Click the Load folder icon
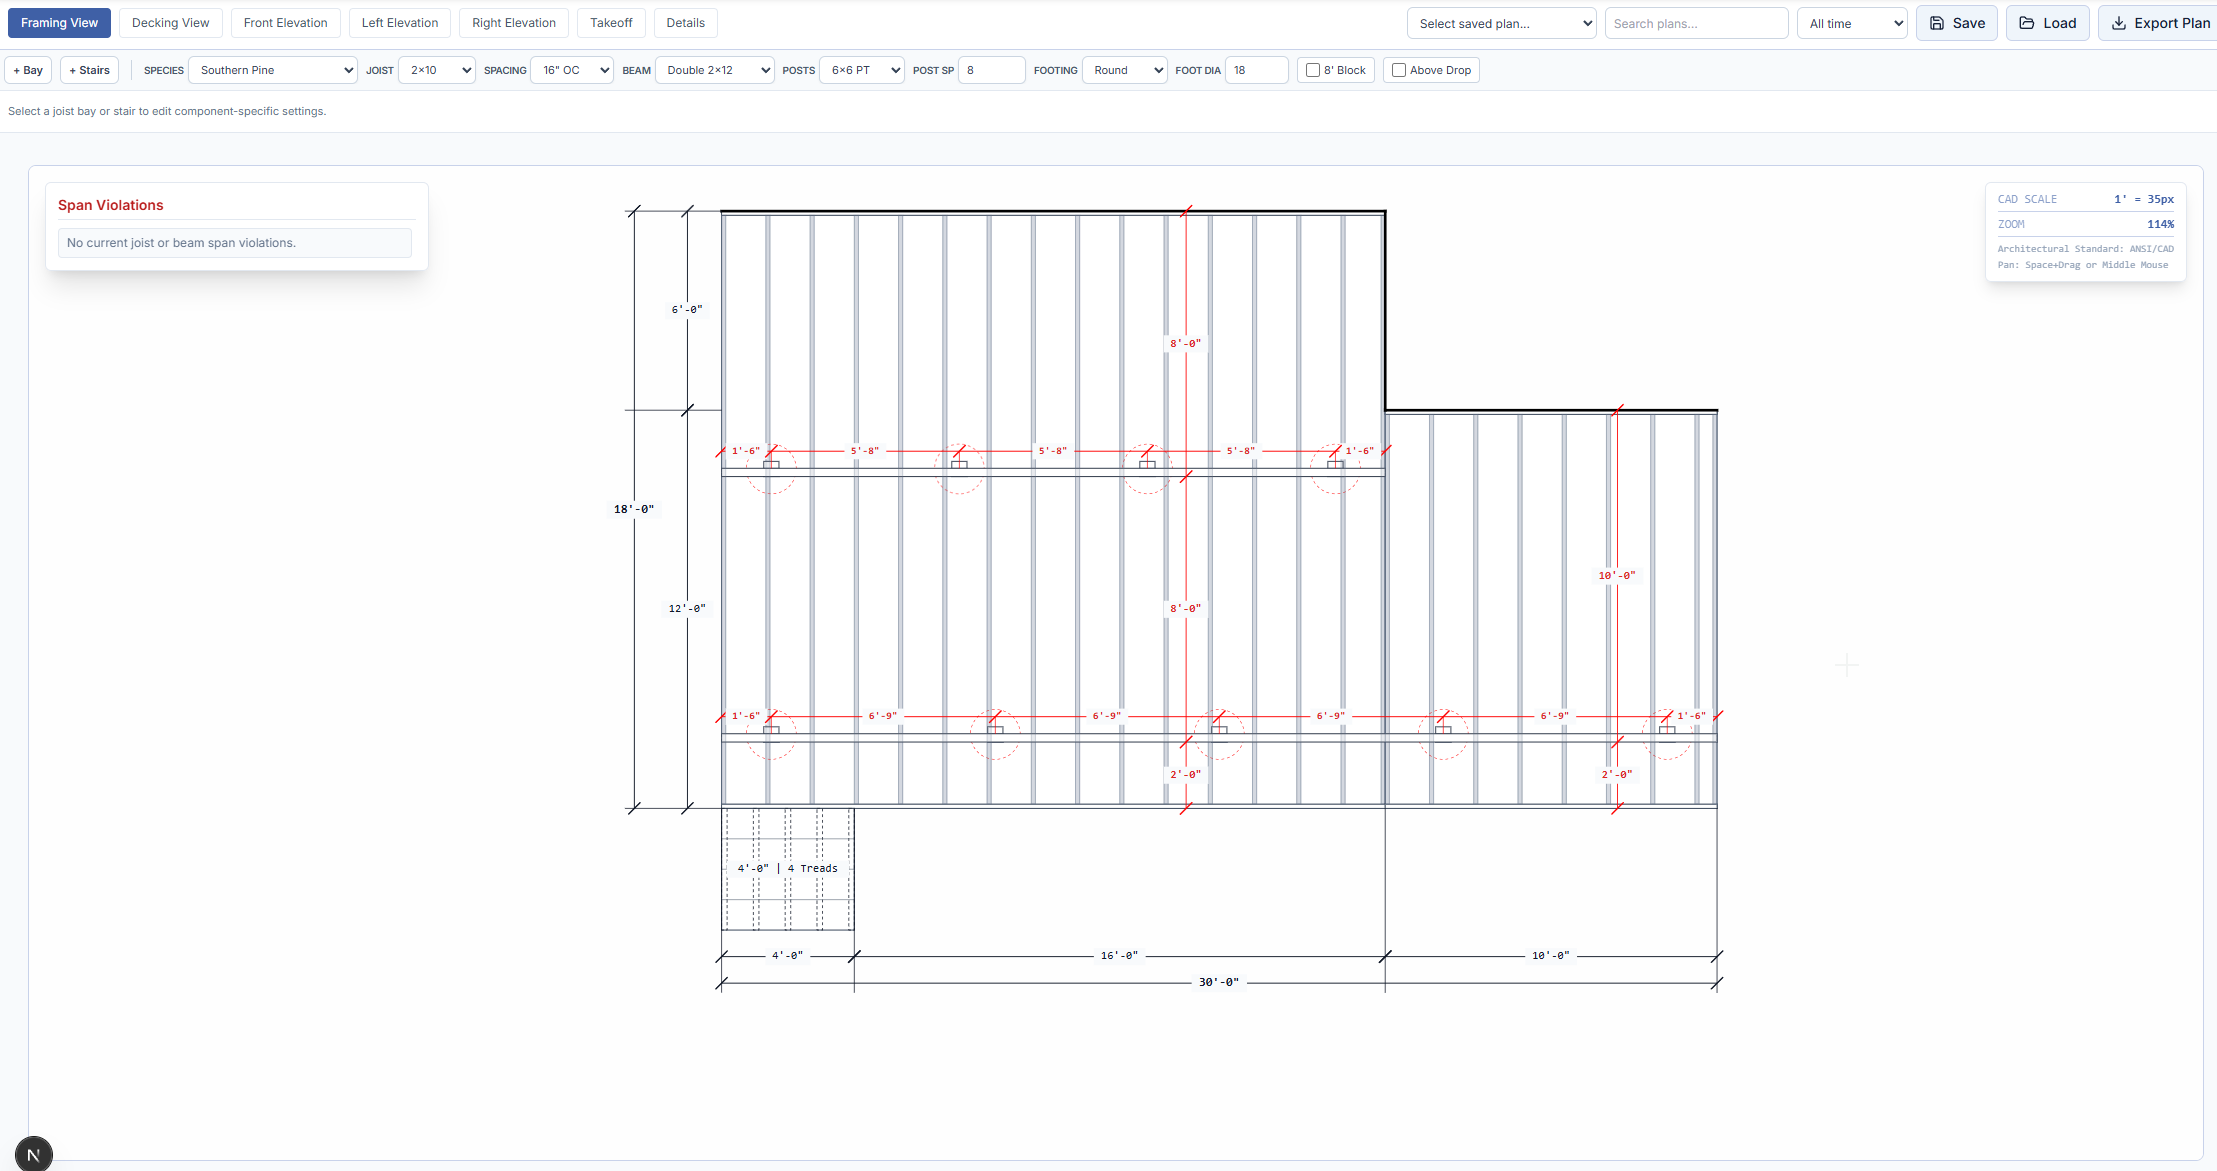This screenshot has width=2217, height=1171. tap(2024, 22)
